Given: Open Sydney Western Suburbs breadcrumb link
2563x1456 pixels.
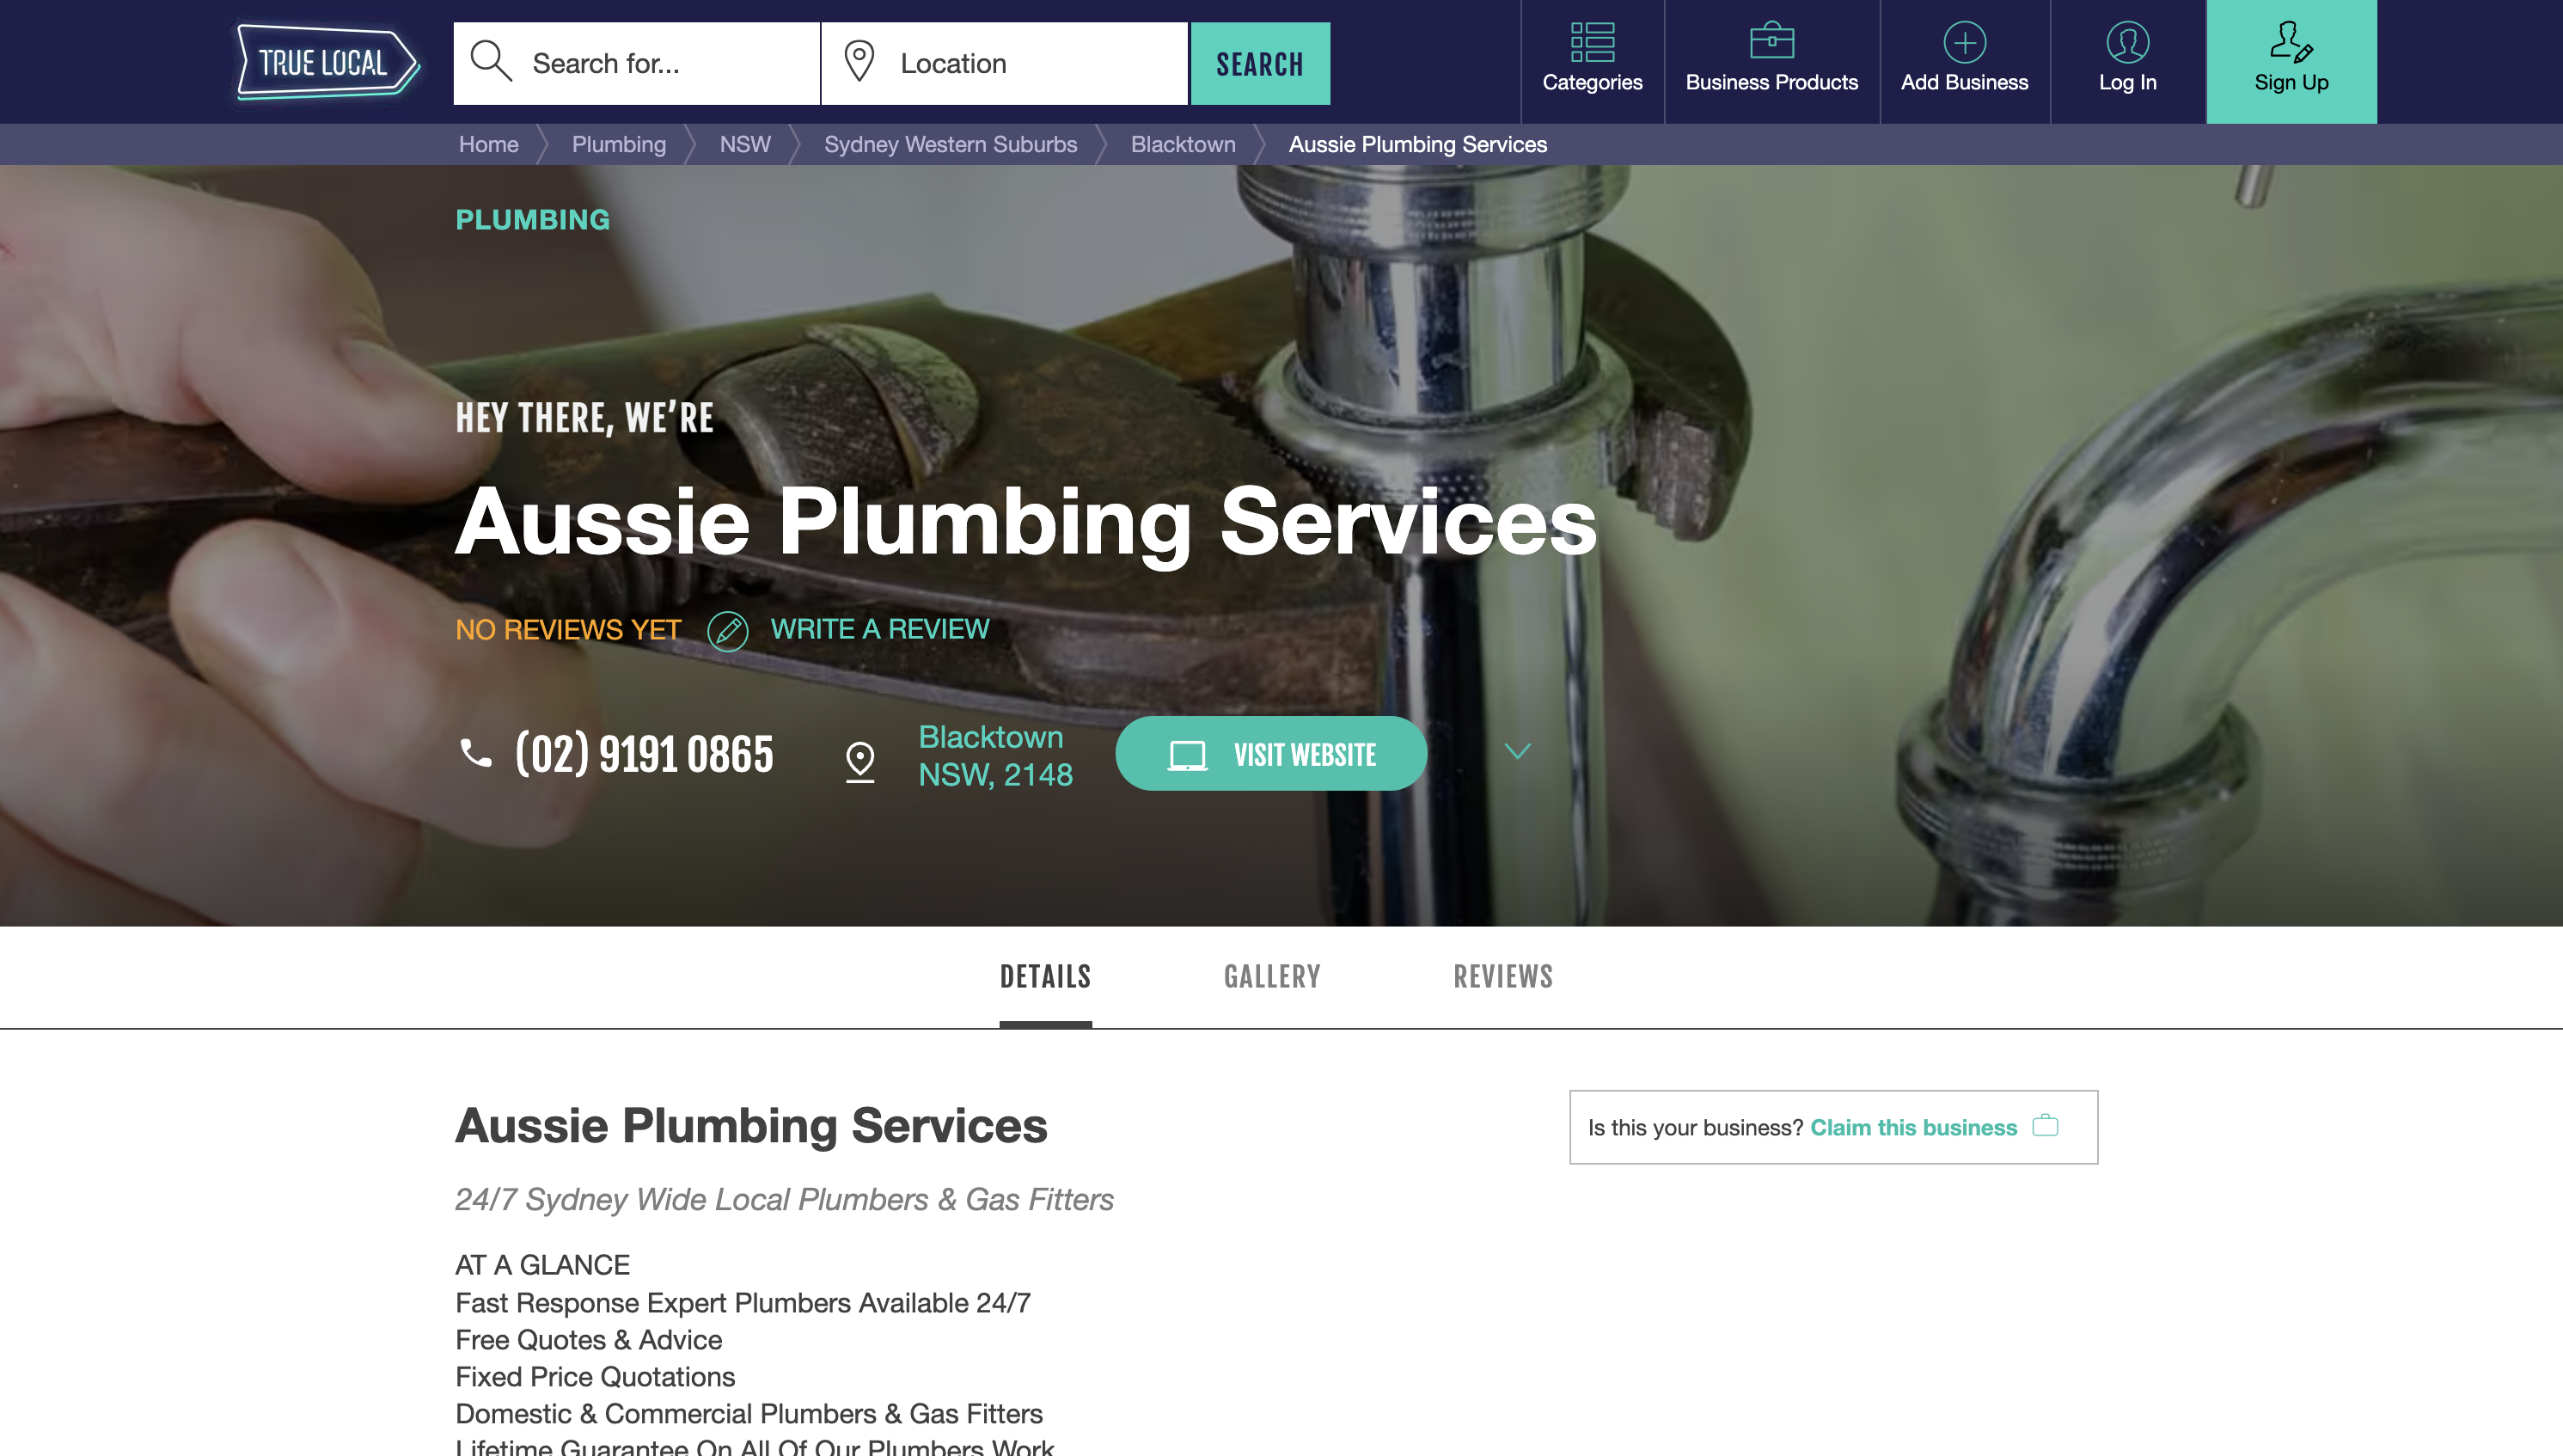Looking at the screenshot, I should pyautogui.click(x=950, y=144).
